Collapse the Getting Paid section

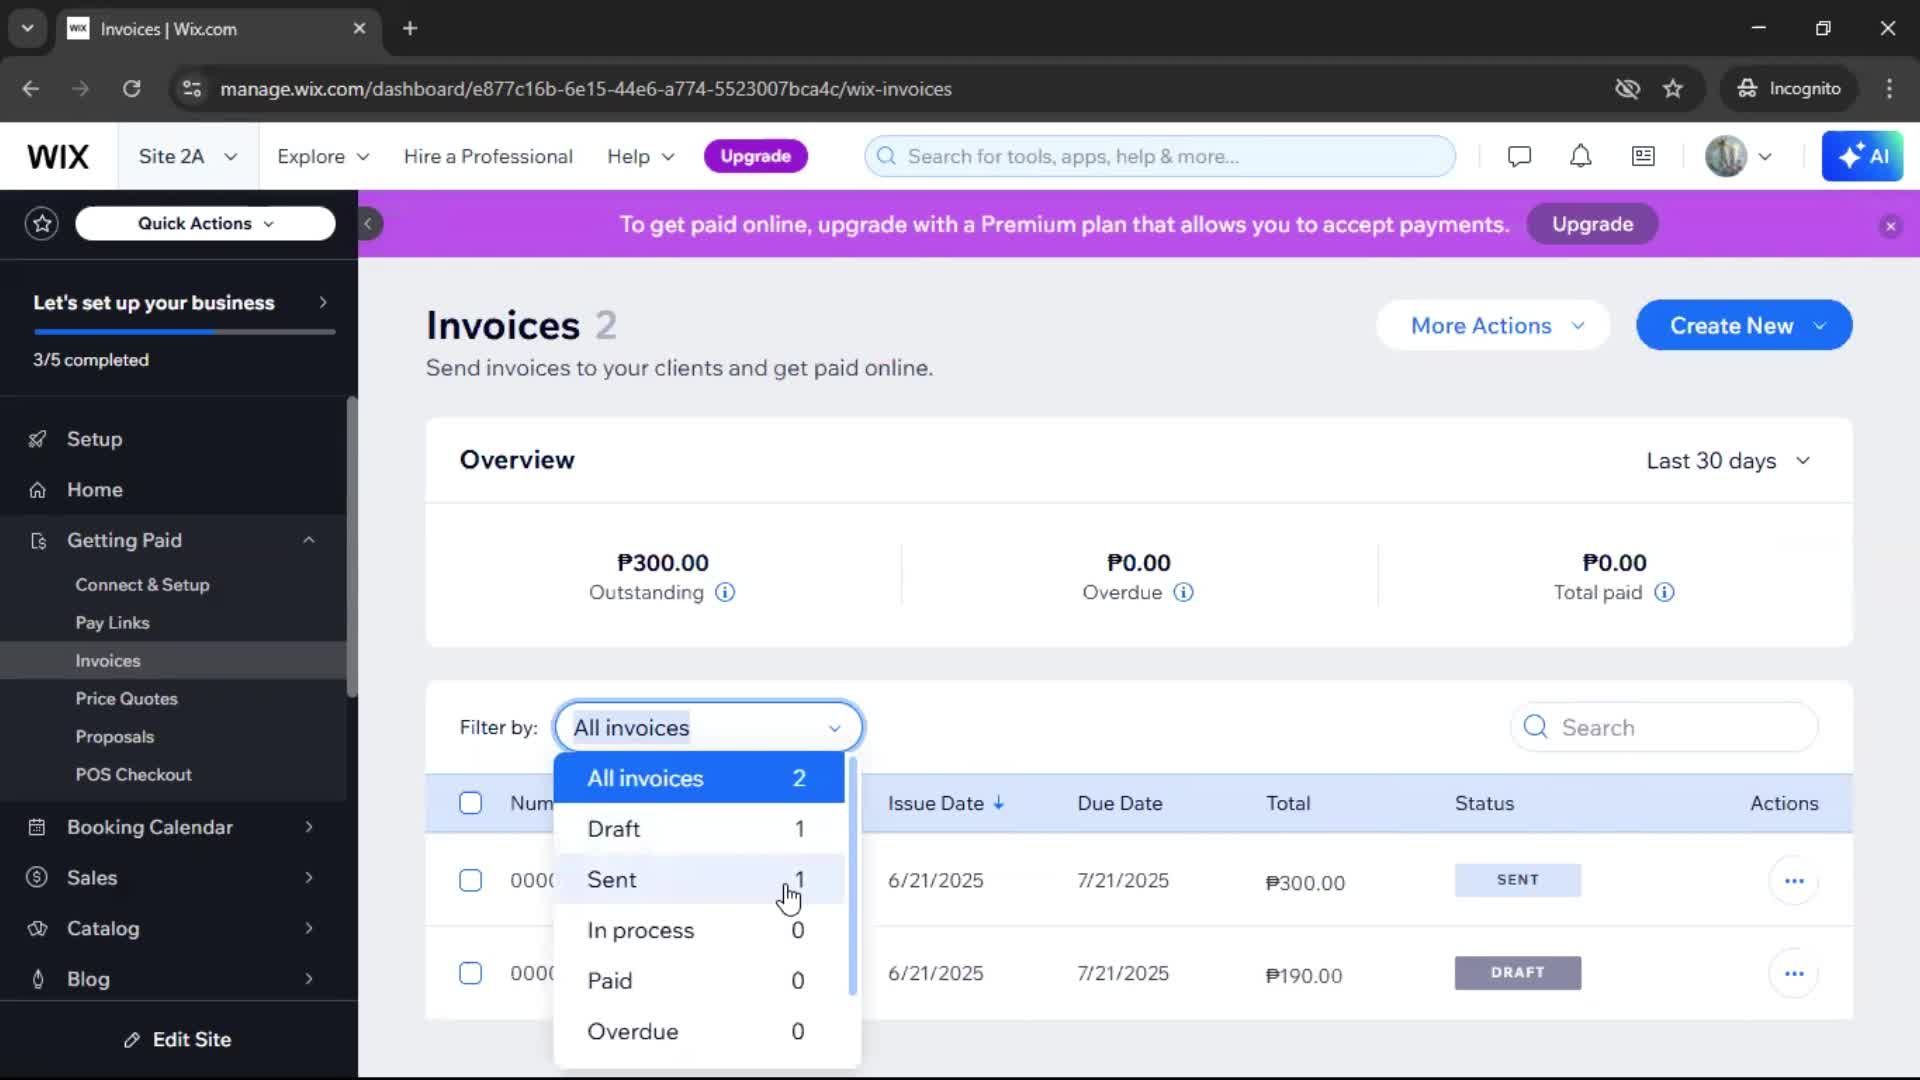(x=173, y=540)
